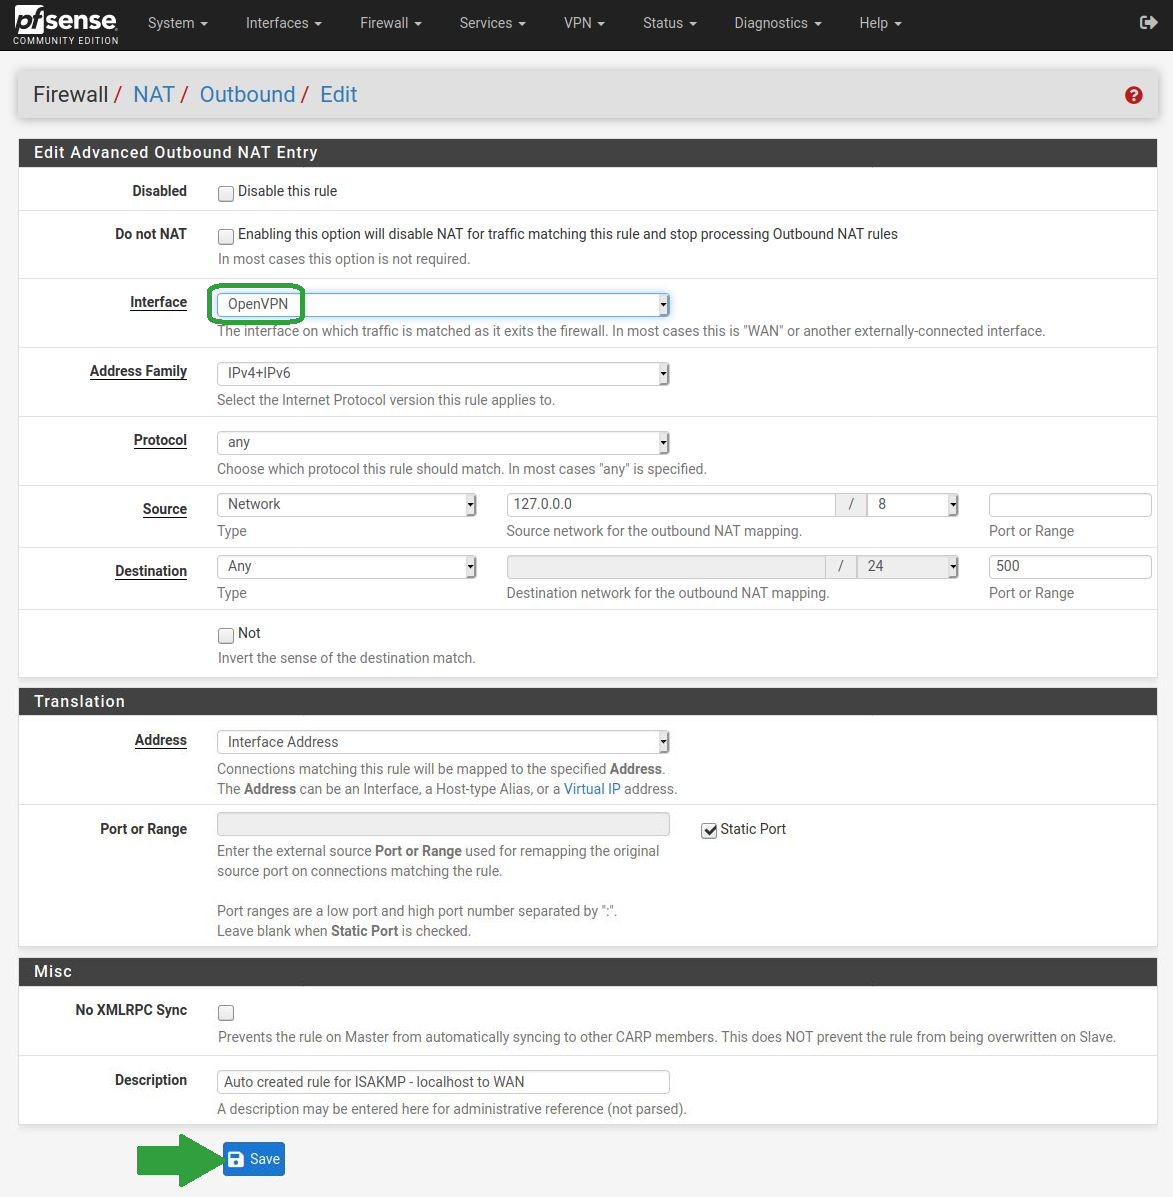Go to Outbound breadcrumb link
1173x1197 pixels.
coord(247,95)
